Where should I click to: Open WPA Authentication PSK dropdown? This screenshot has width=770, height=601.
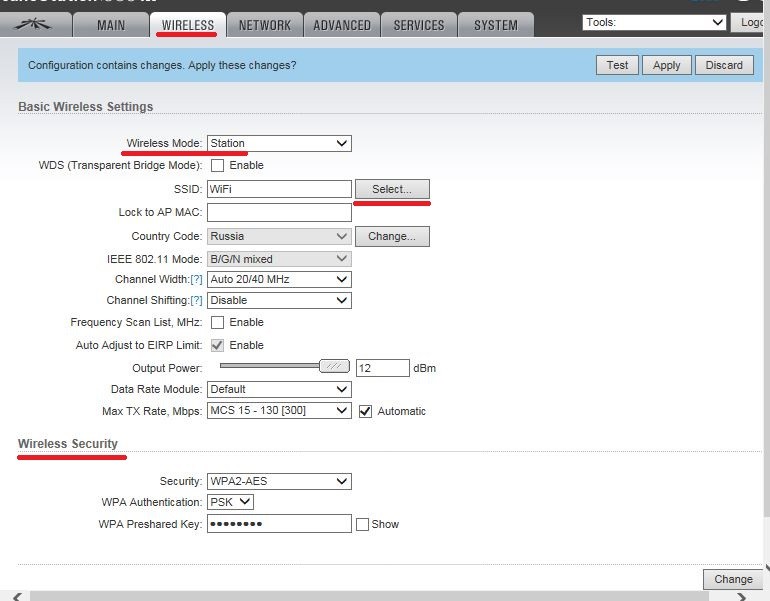pos(230,502)
